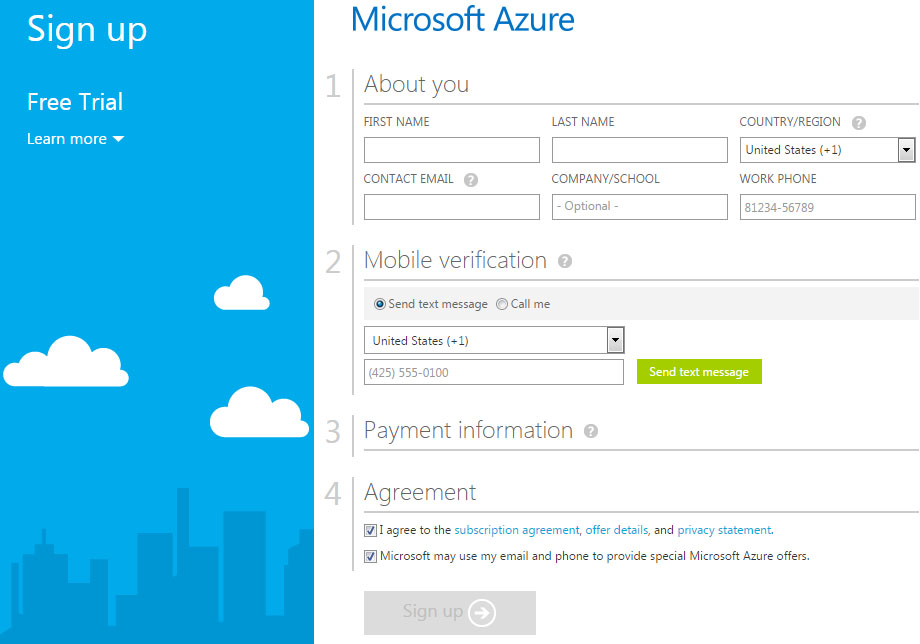The image size is (920, 644).
Task: Uncheck the subscription agreement checkbox
Action: pos(370,530)
